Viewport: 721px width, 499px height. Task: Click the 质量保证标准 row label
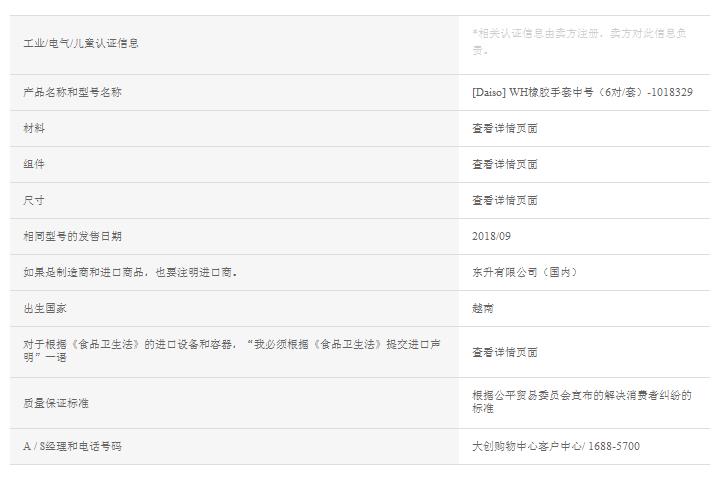(56, 402)
